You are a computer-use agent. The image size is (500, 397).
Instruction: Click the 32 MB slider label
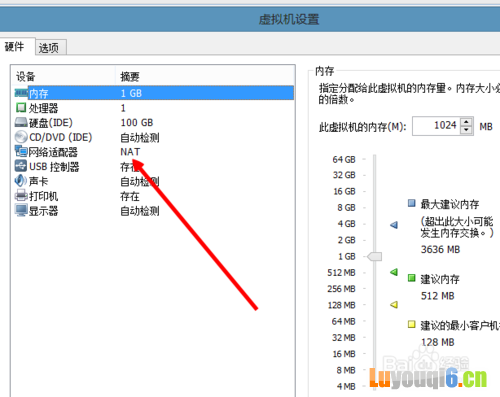coord(344,338)
